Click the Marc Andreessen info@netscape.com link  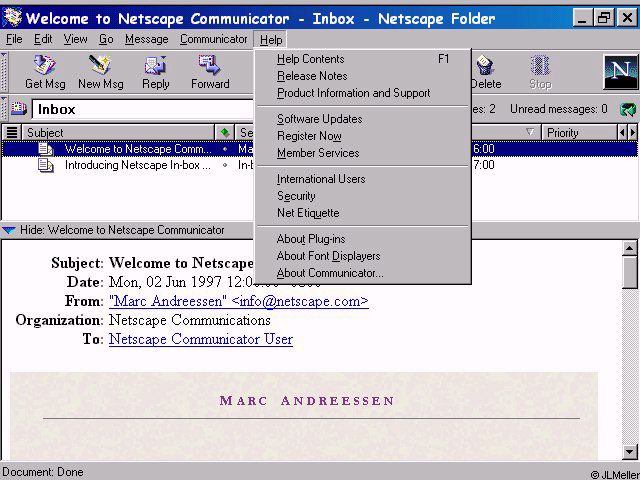[239, 301]
